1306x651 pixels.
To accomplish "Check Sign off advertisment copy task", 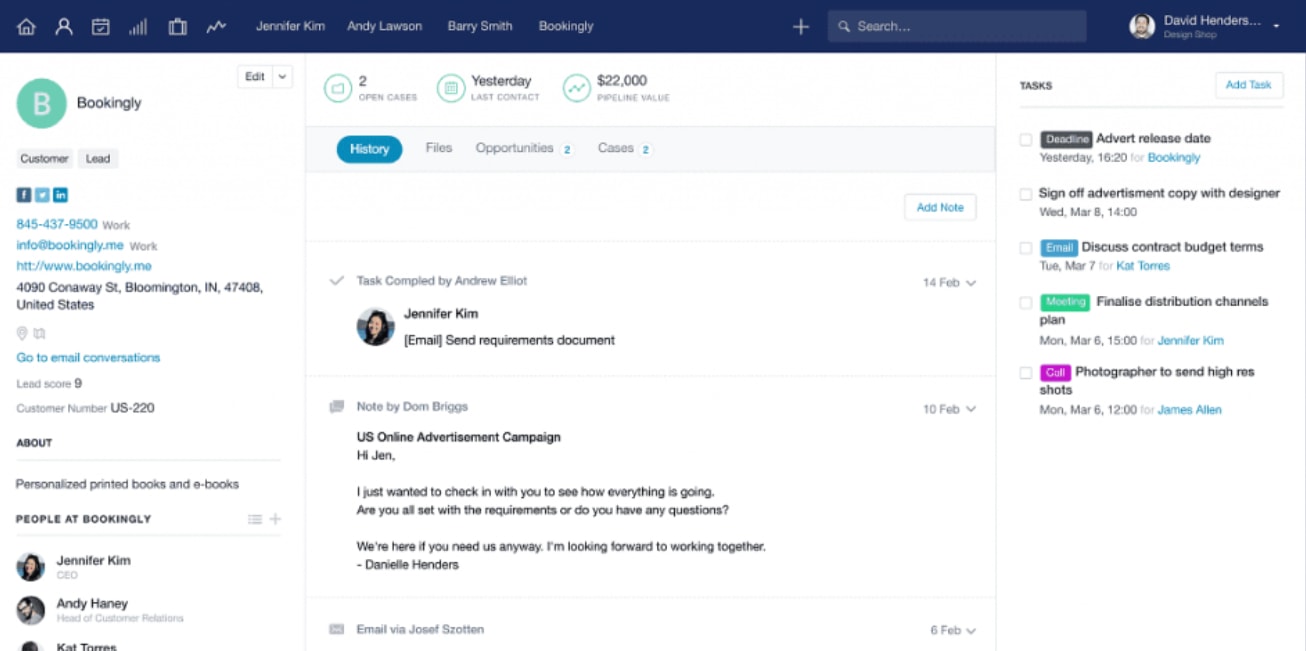I will (1025, 194).
